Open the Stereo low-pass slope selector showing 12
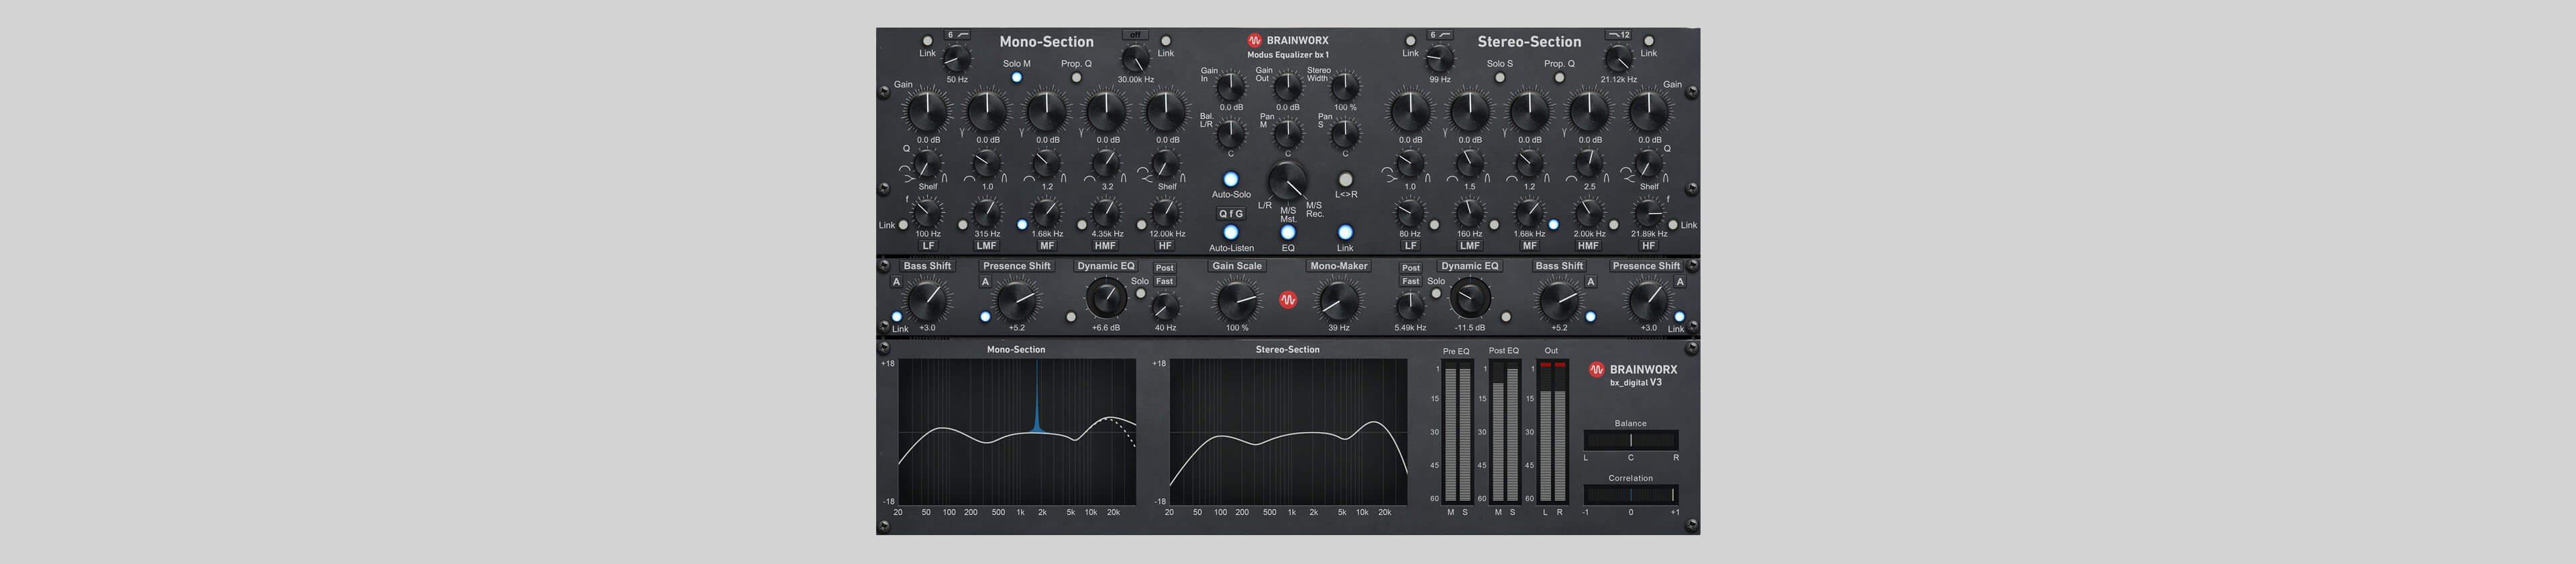 [x=1618, y=35]
